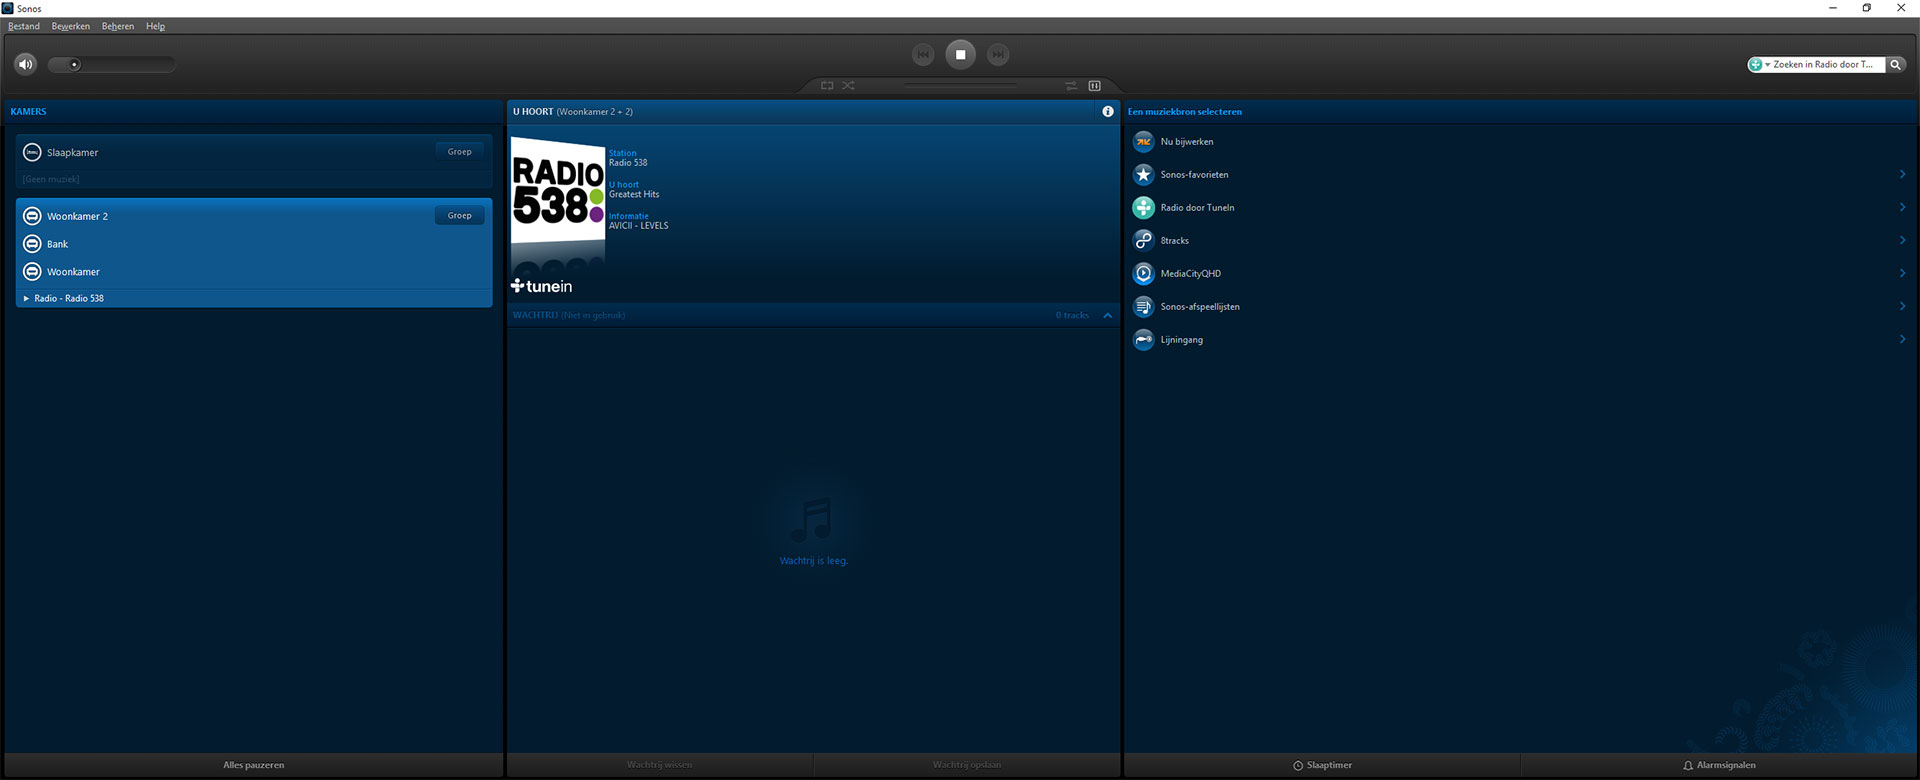Screen dimensions: 1920x780
Task: Click the 'Zoeken in Radio door TuneIn' field
Action: [1827, 65]
